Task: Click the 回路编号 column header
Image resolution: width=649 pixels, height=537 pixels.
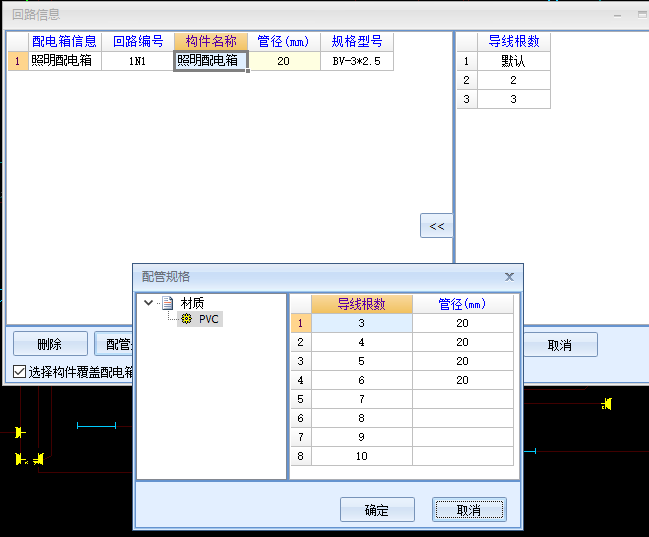Action: 138,41
